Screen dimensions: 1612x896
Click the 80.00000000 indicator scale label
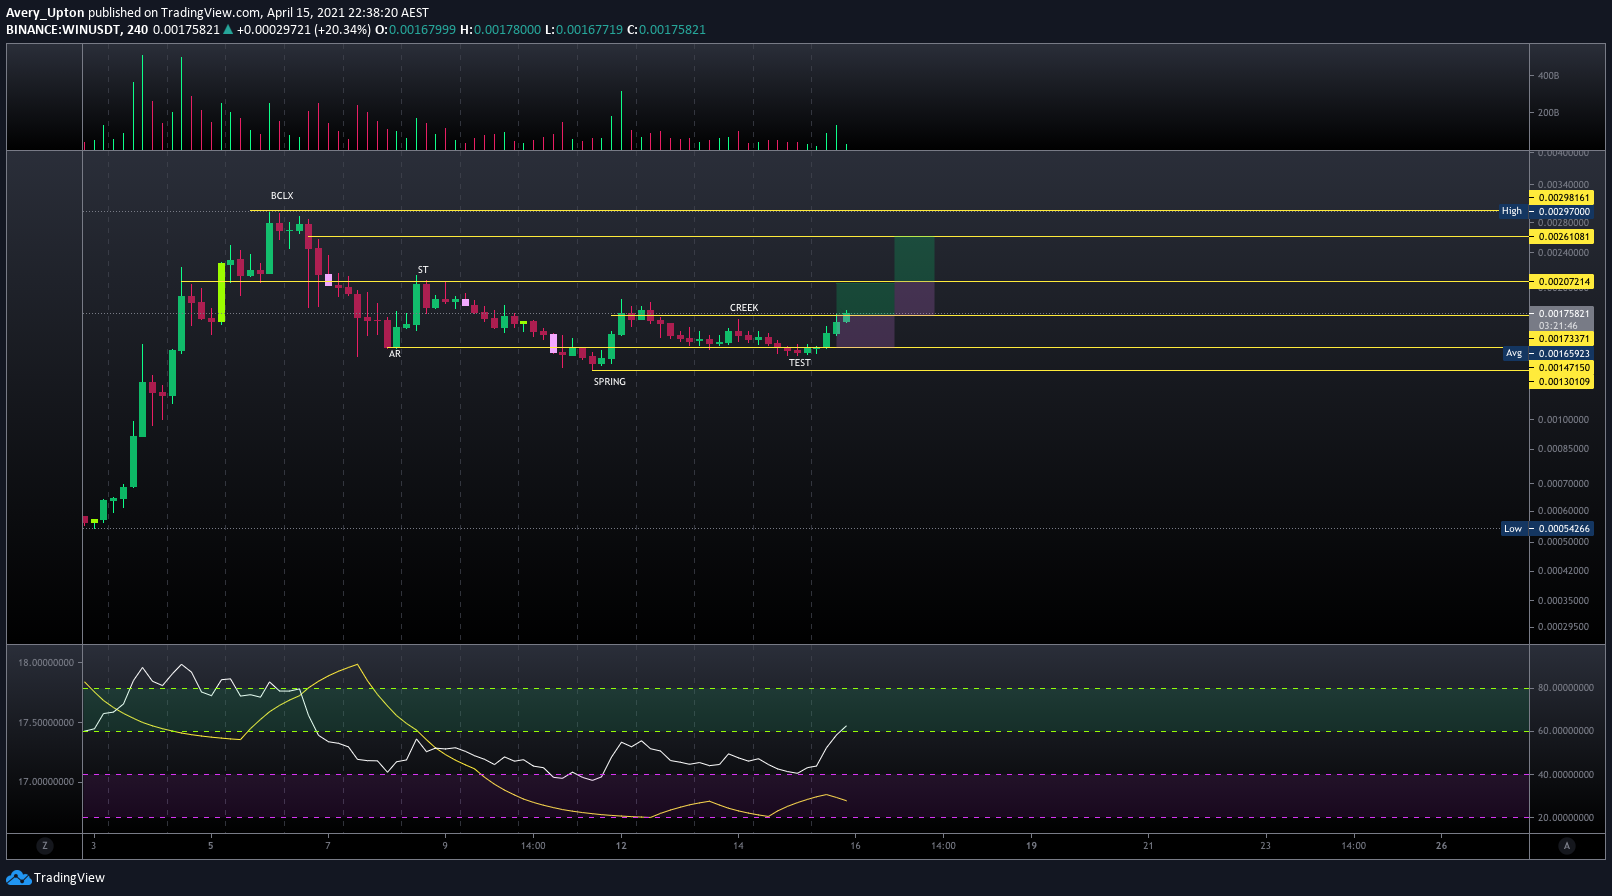1565,688
